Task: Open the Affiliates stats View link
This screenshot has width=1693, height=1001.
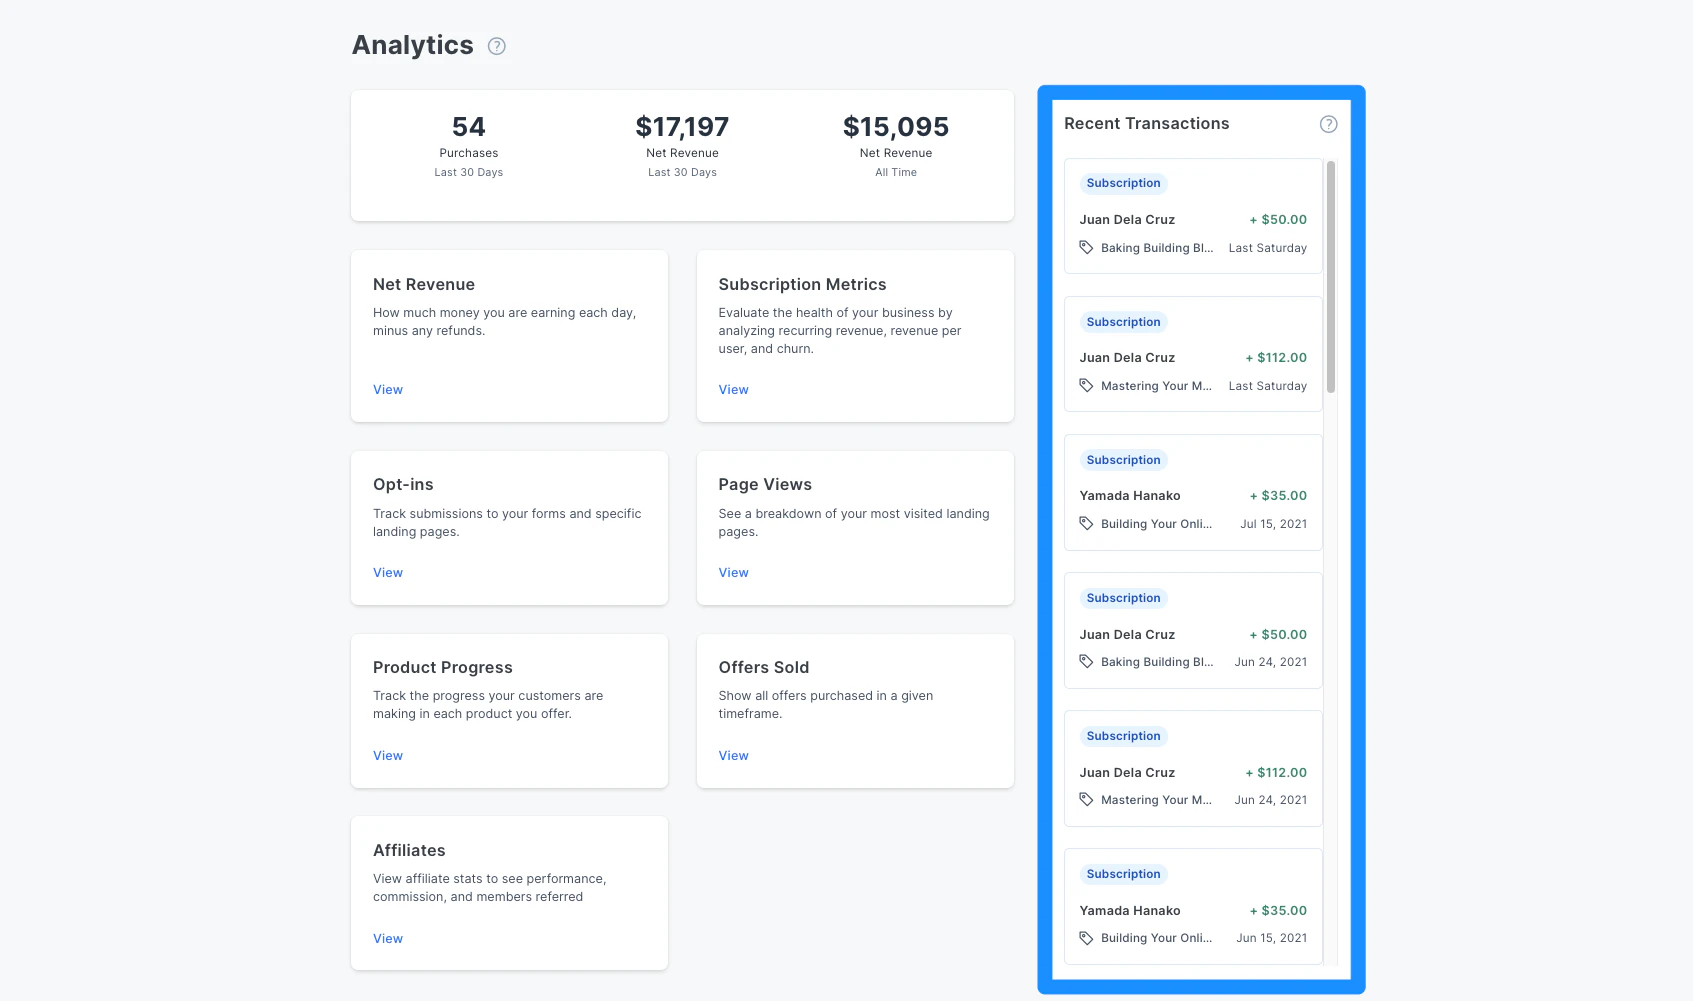Action: (x=388, y=939)
